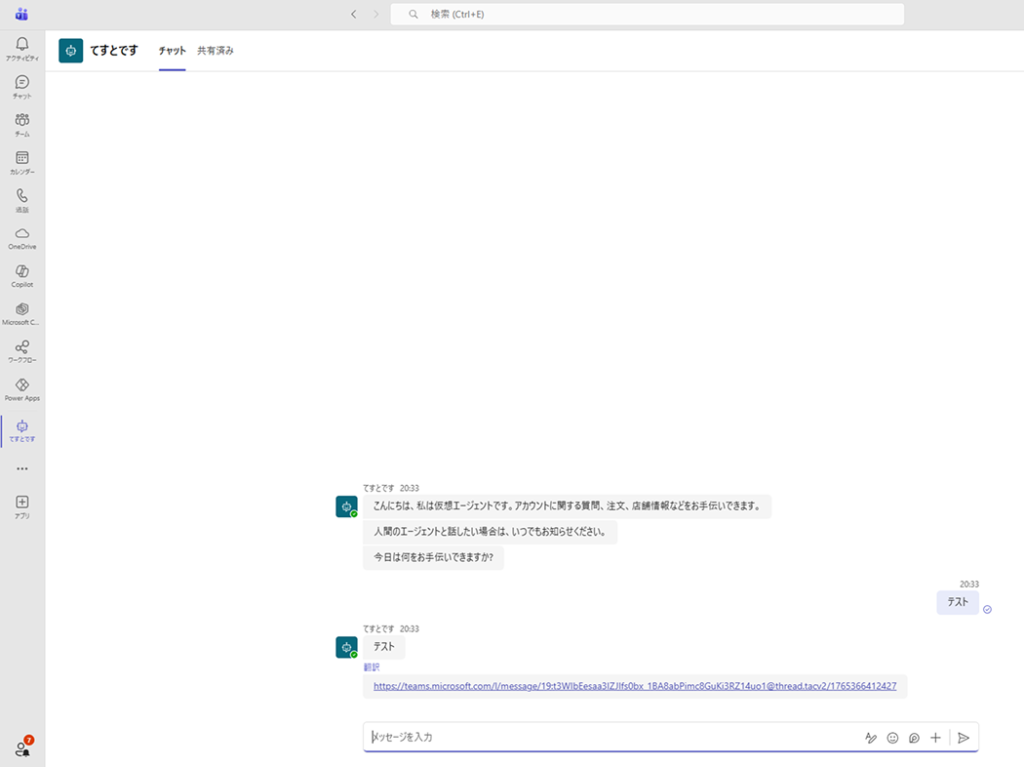This screenshot has height=767, width=1024.
Task: Open OneDrive from the sidebar
Action: 21,234
